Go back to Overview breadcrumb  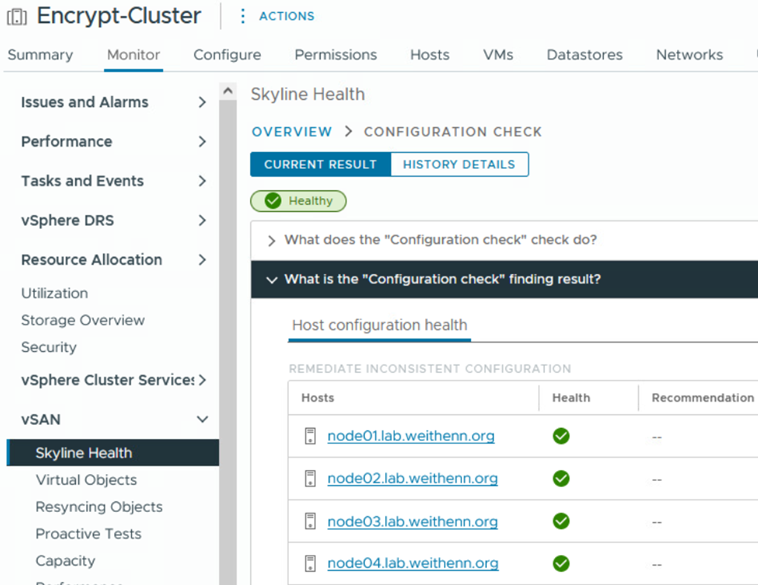tap(292, 132)
